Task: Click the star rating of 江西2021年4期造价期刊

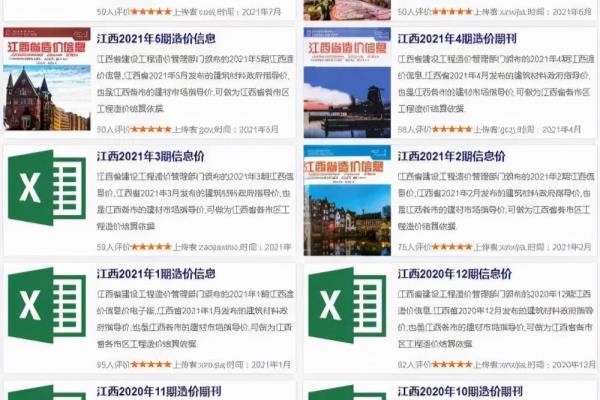Action: [452, 129]
